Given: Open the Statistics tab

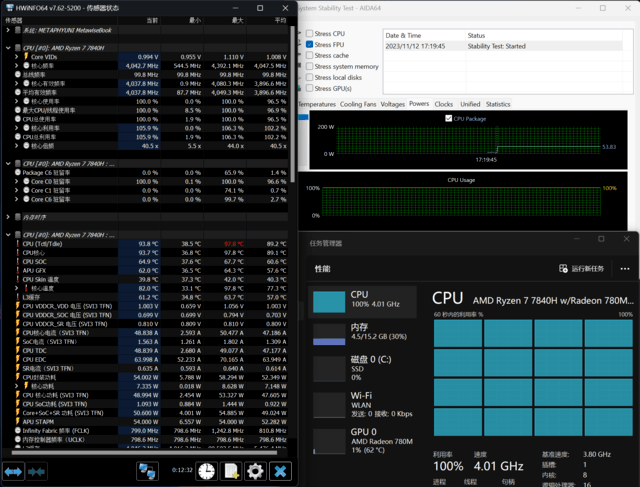Looking at the screenshot, I should pos(498,104).
